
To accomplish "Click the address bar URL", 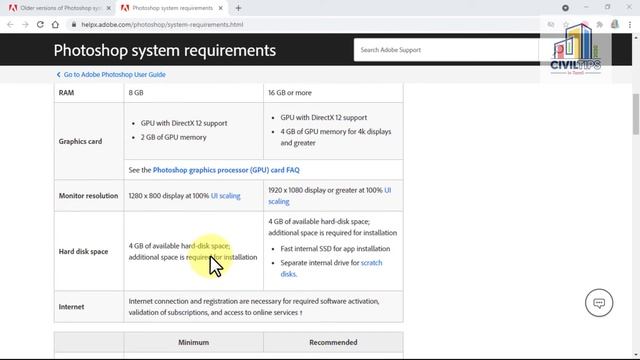I will click(162, 24).
